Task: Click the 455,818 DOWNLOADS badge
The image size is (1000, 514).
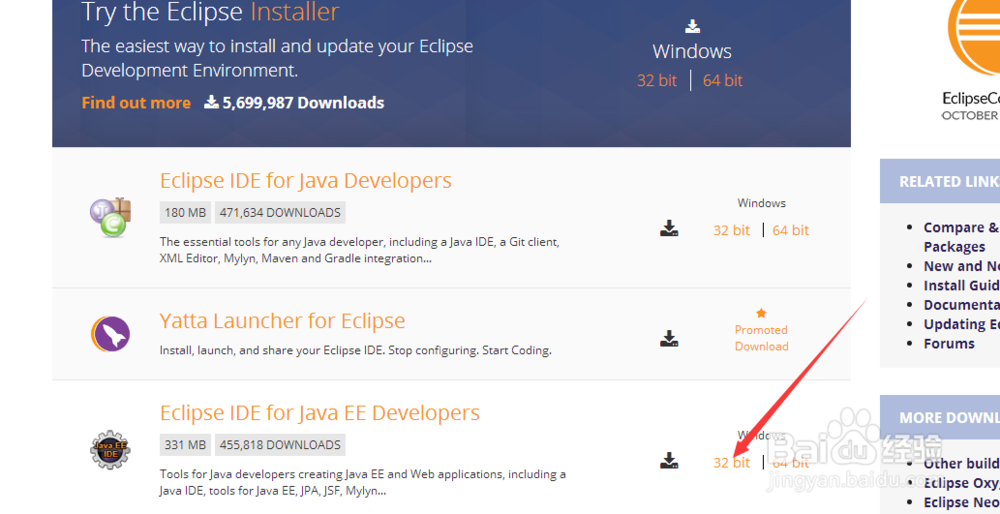Action: click(280, 444)
